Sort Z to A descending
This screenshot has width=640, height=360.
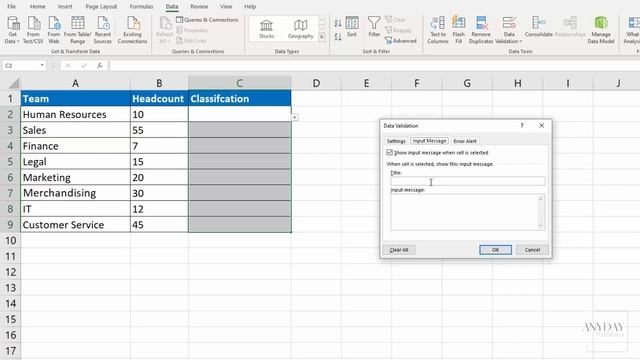coord(338,37)
